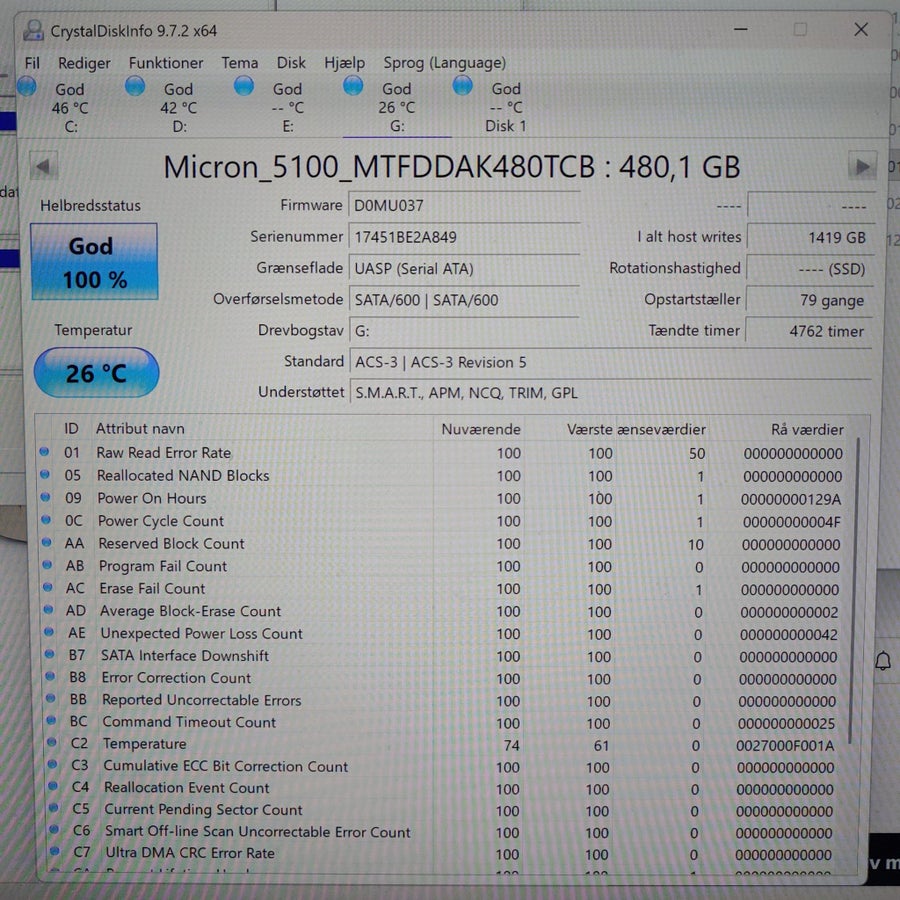Click the status dot for Reallocation Event Count
Viewport: 900px width, 900px height.
[53, 786]
